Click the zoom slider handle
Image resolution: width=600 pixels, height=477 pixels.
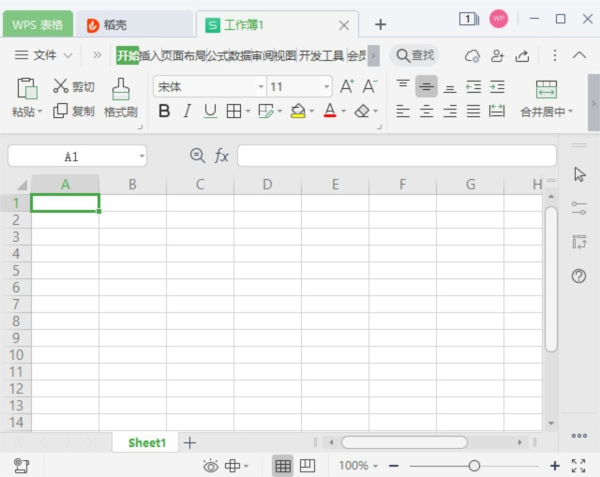tap(474, 465)
